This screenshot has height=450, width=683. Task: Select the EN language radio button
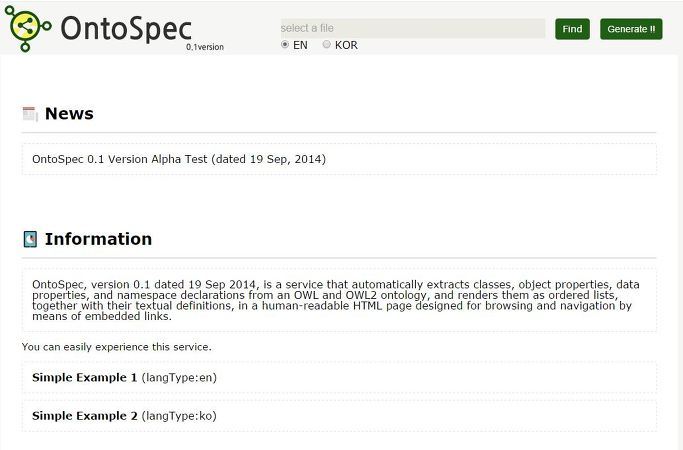tap(285, 45)
